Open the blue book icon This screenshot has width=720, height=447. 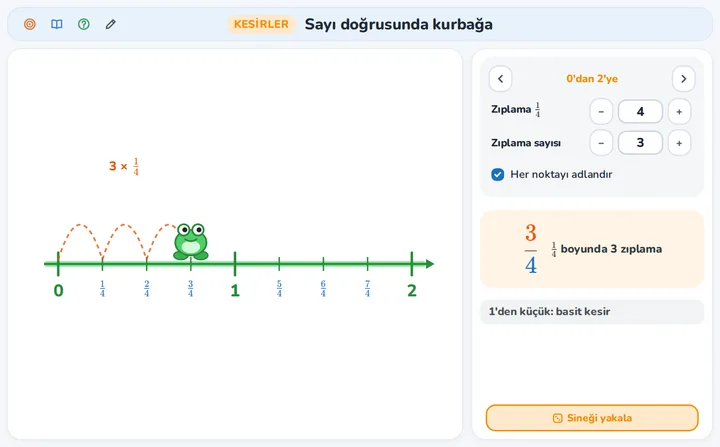(56, 24)
